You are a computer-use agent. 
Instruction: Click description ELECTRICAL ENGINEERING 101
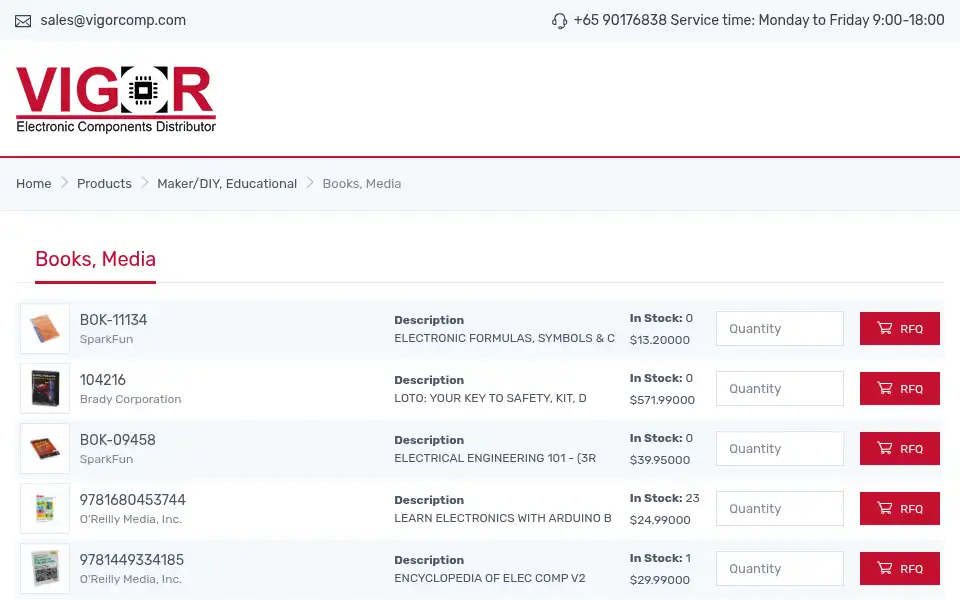pyautogui.click(x=495, y=458)
